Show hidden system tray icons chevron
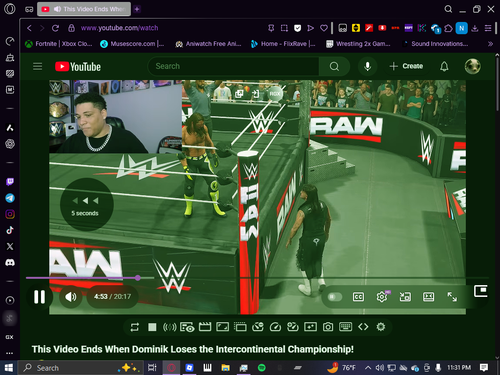Viewport: 500px width, 375px height. (x=368, y=368)
